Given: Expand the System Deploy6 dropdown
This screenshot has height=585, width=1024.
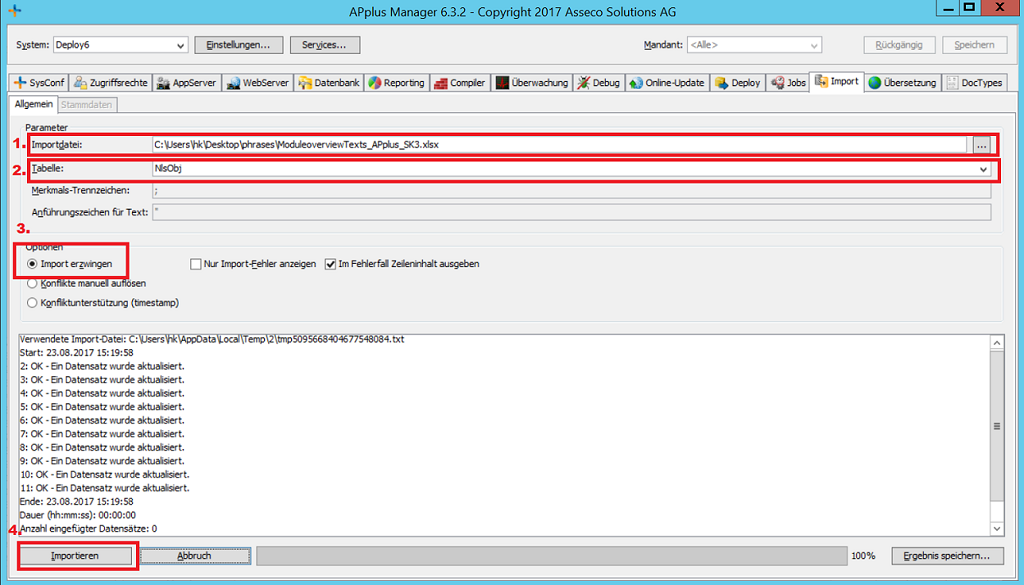Looking at the screenshot, I should tap(181, 45).
